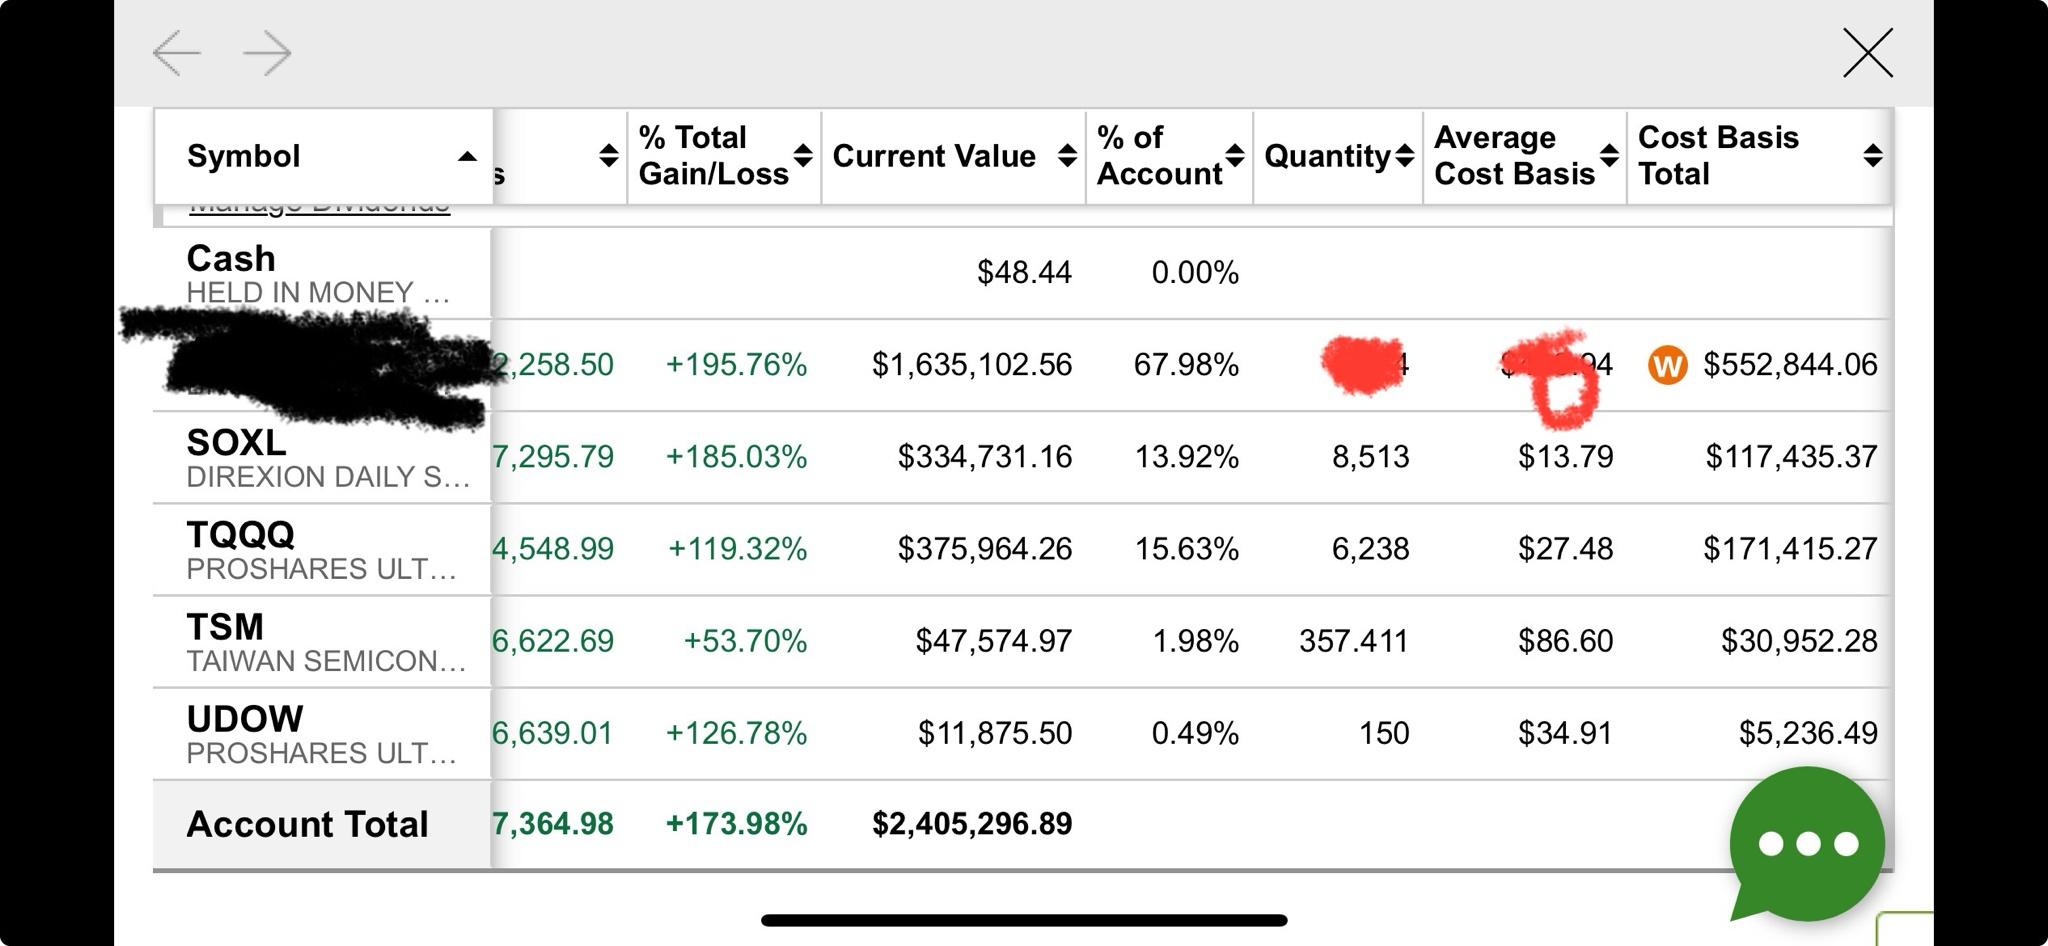Click SOXL account share 13.92%
This screenshot has width=2048, height=946.
point(1186,457)
